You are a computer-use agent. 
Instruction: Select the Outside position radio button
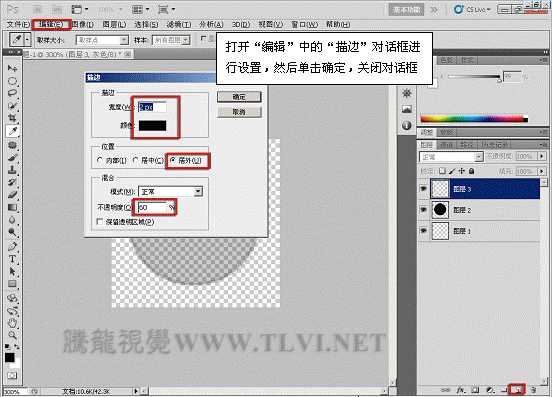point(172,160)
